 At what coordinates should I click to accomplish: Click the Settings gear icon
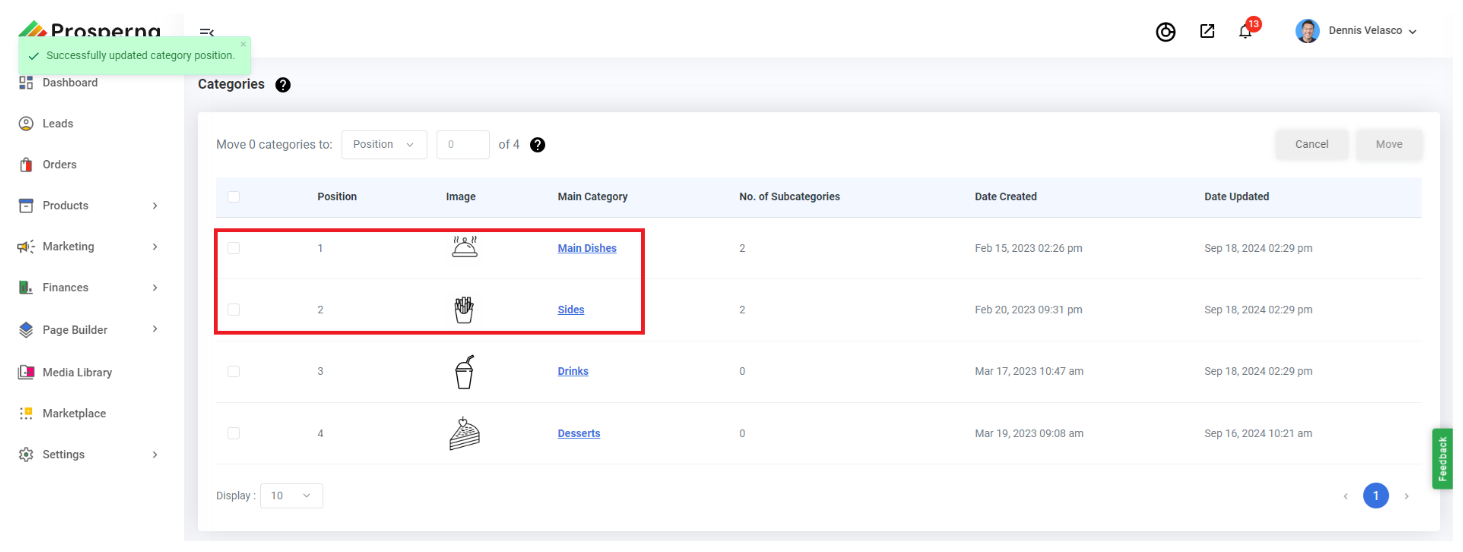pyautogui.click(x=26, y=455)
